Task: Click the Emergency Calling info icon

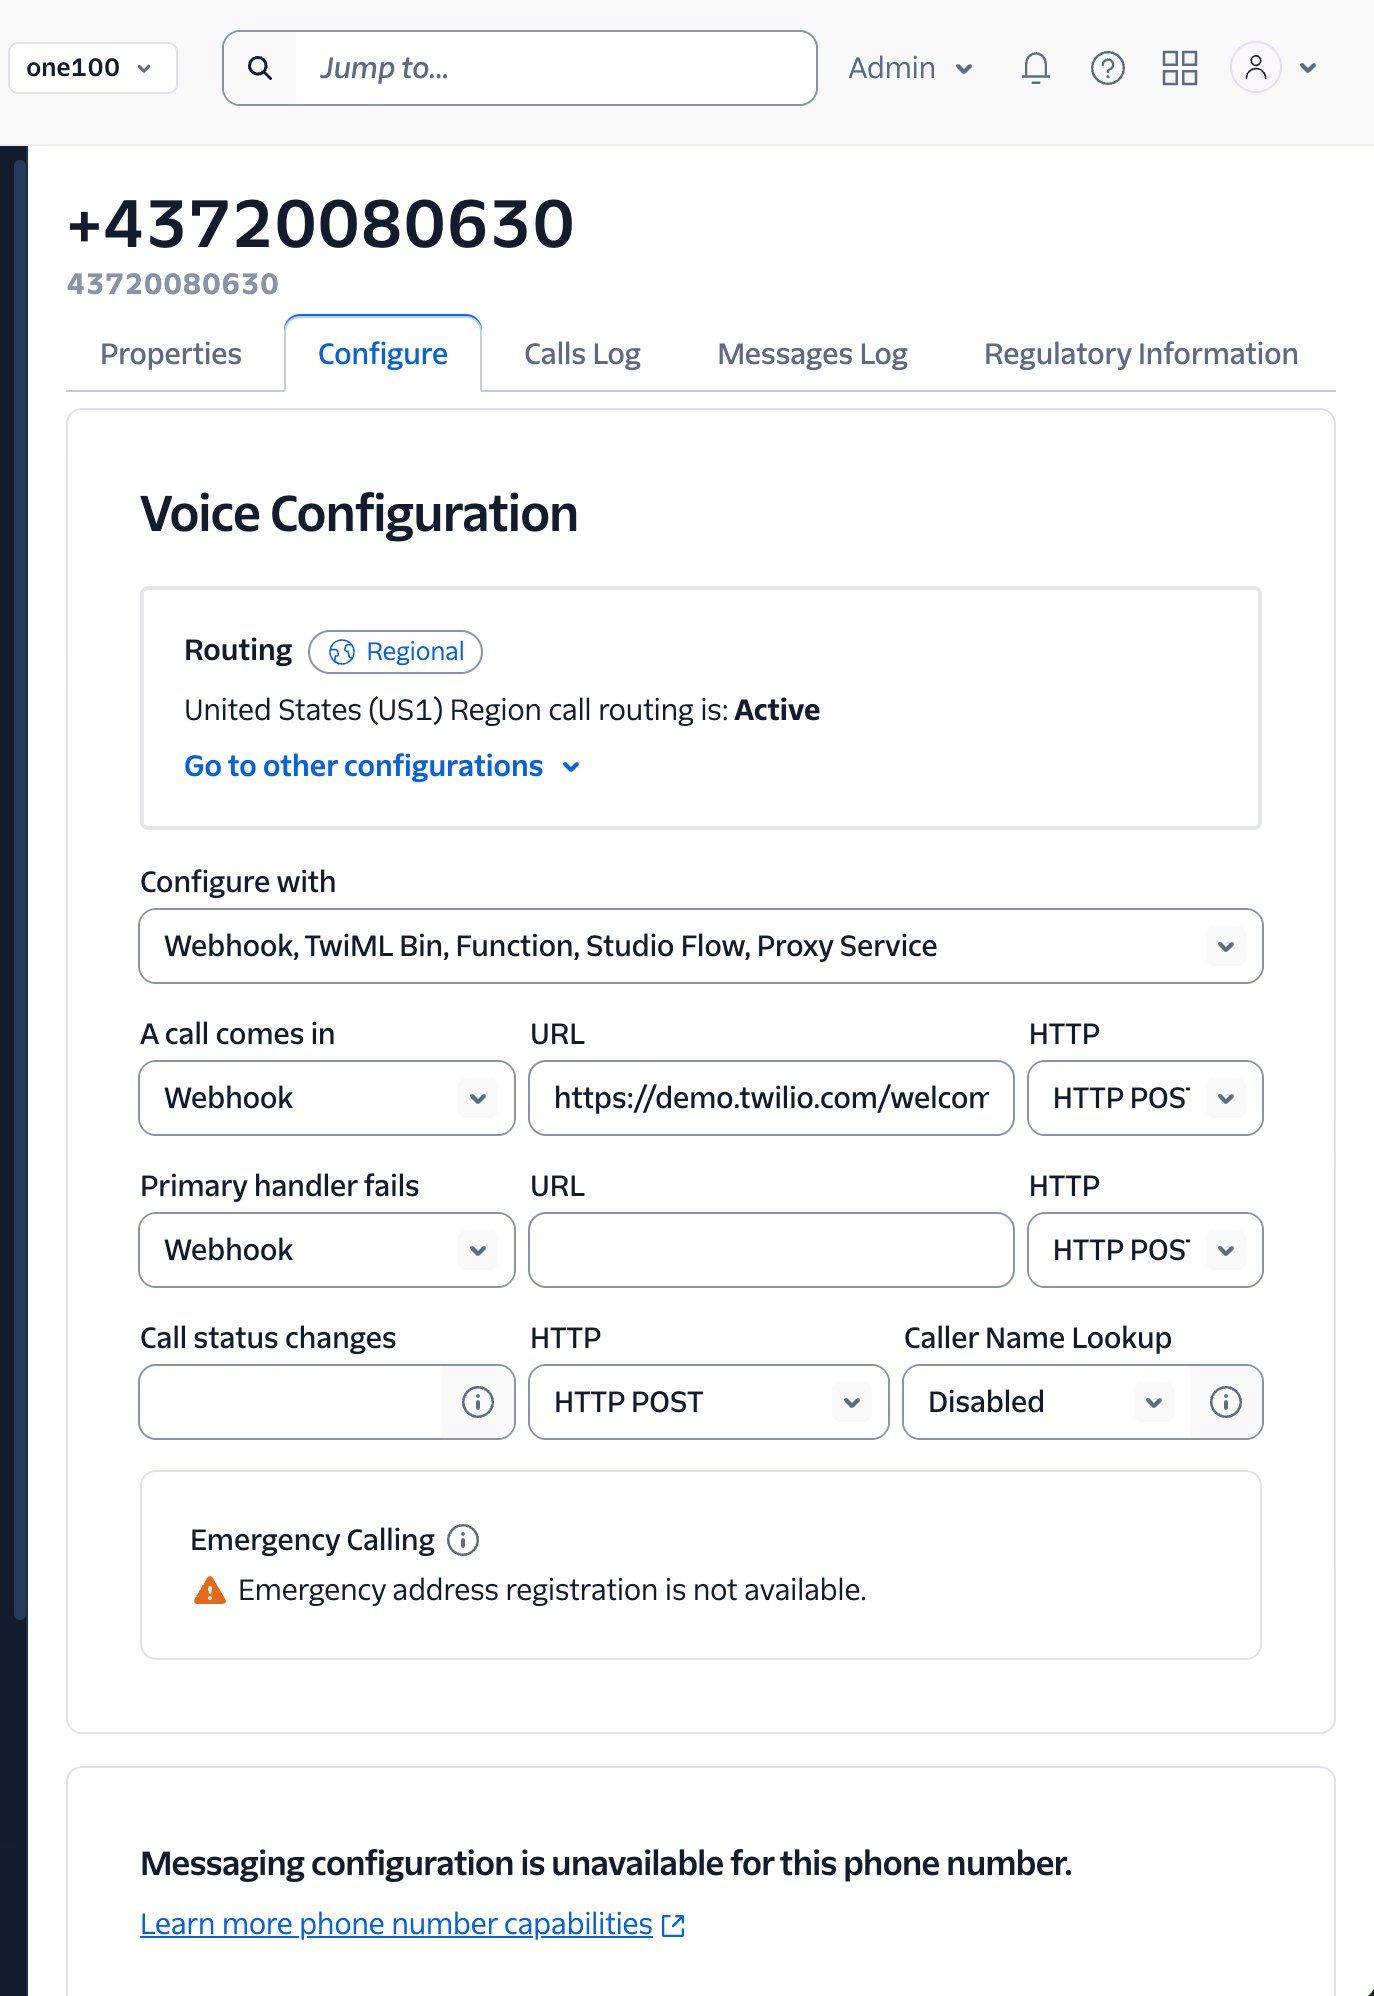Action: pyautogui.click(x=463, y=1540)
